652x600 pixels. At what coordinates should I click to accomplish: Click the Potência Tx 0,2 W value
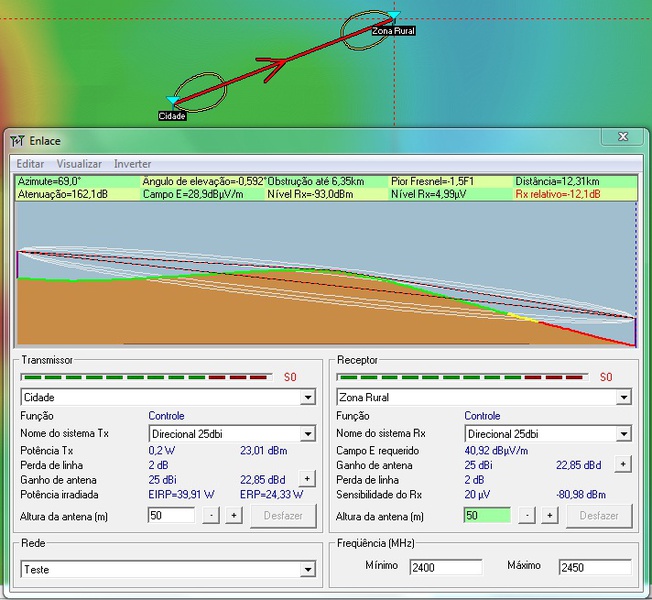pyautogui.click(x=162, y=450)
